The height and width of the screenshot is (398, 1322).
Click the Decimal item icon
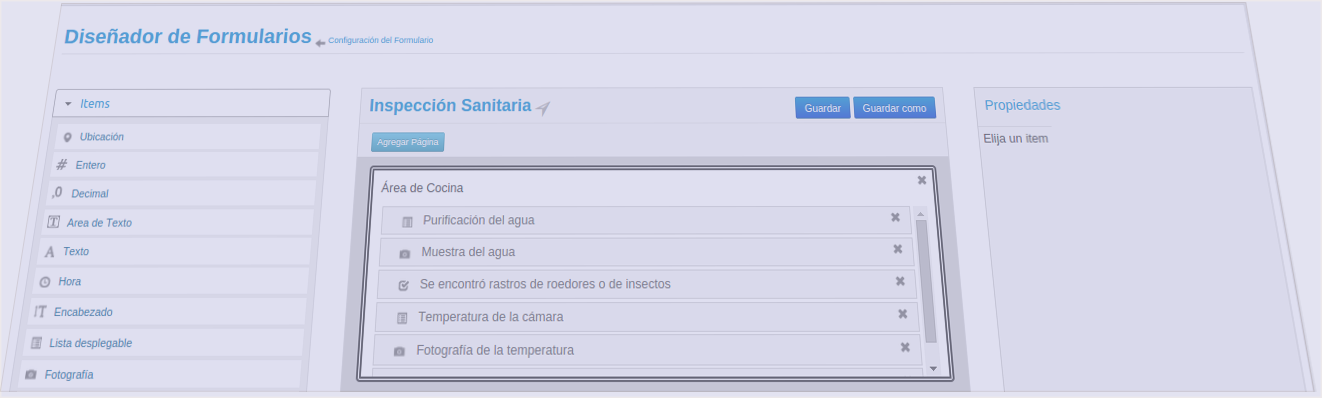click(x=57, y=193)
